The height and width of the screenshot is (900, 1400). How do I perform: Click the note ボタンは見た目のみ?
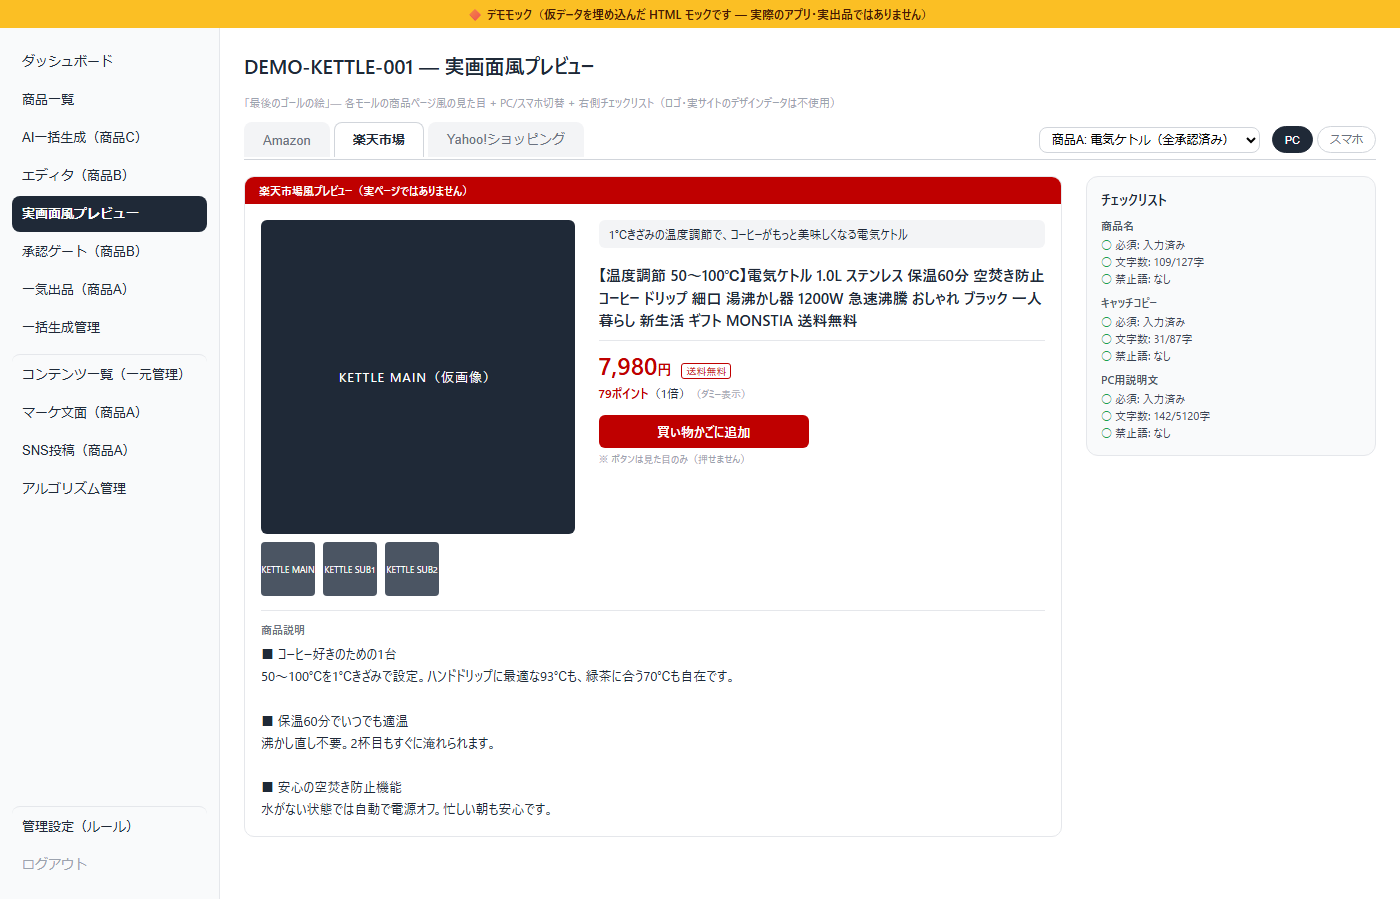[x=672, y=459]
